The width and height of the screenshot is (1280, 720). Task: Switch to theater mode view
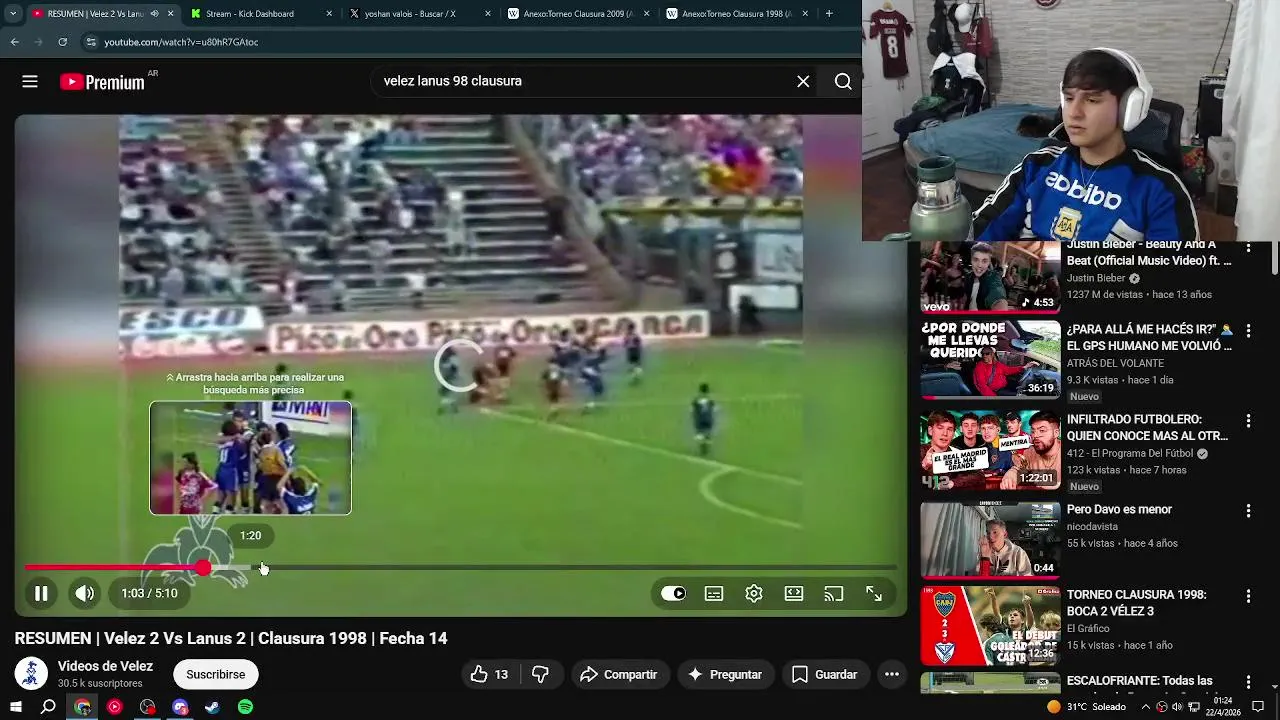794,593
